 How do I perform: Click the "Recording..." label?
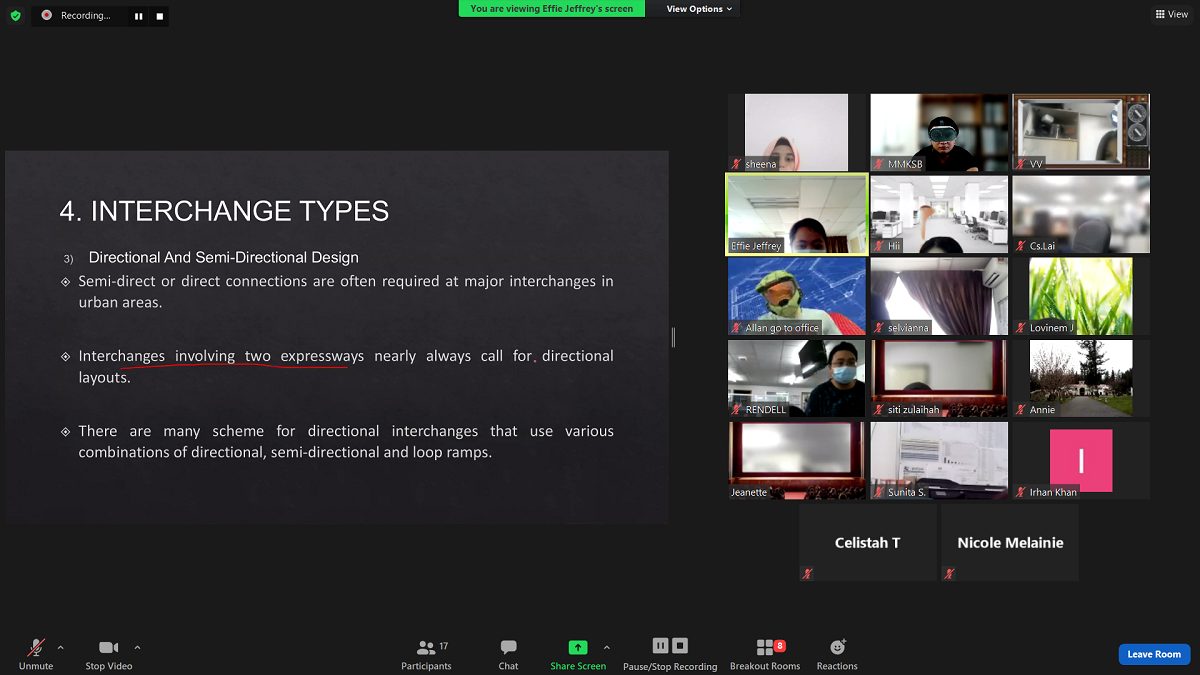(85, 16)
